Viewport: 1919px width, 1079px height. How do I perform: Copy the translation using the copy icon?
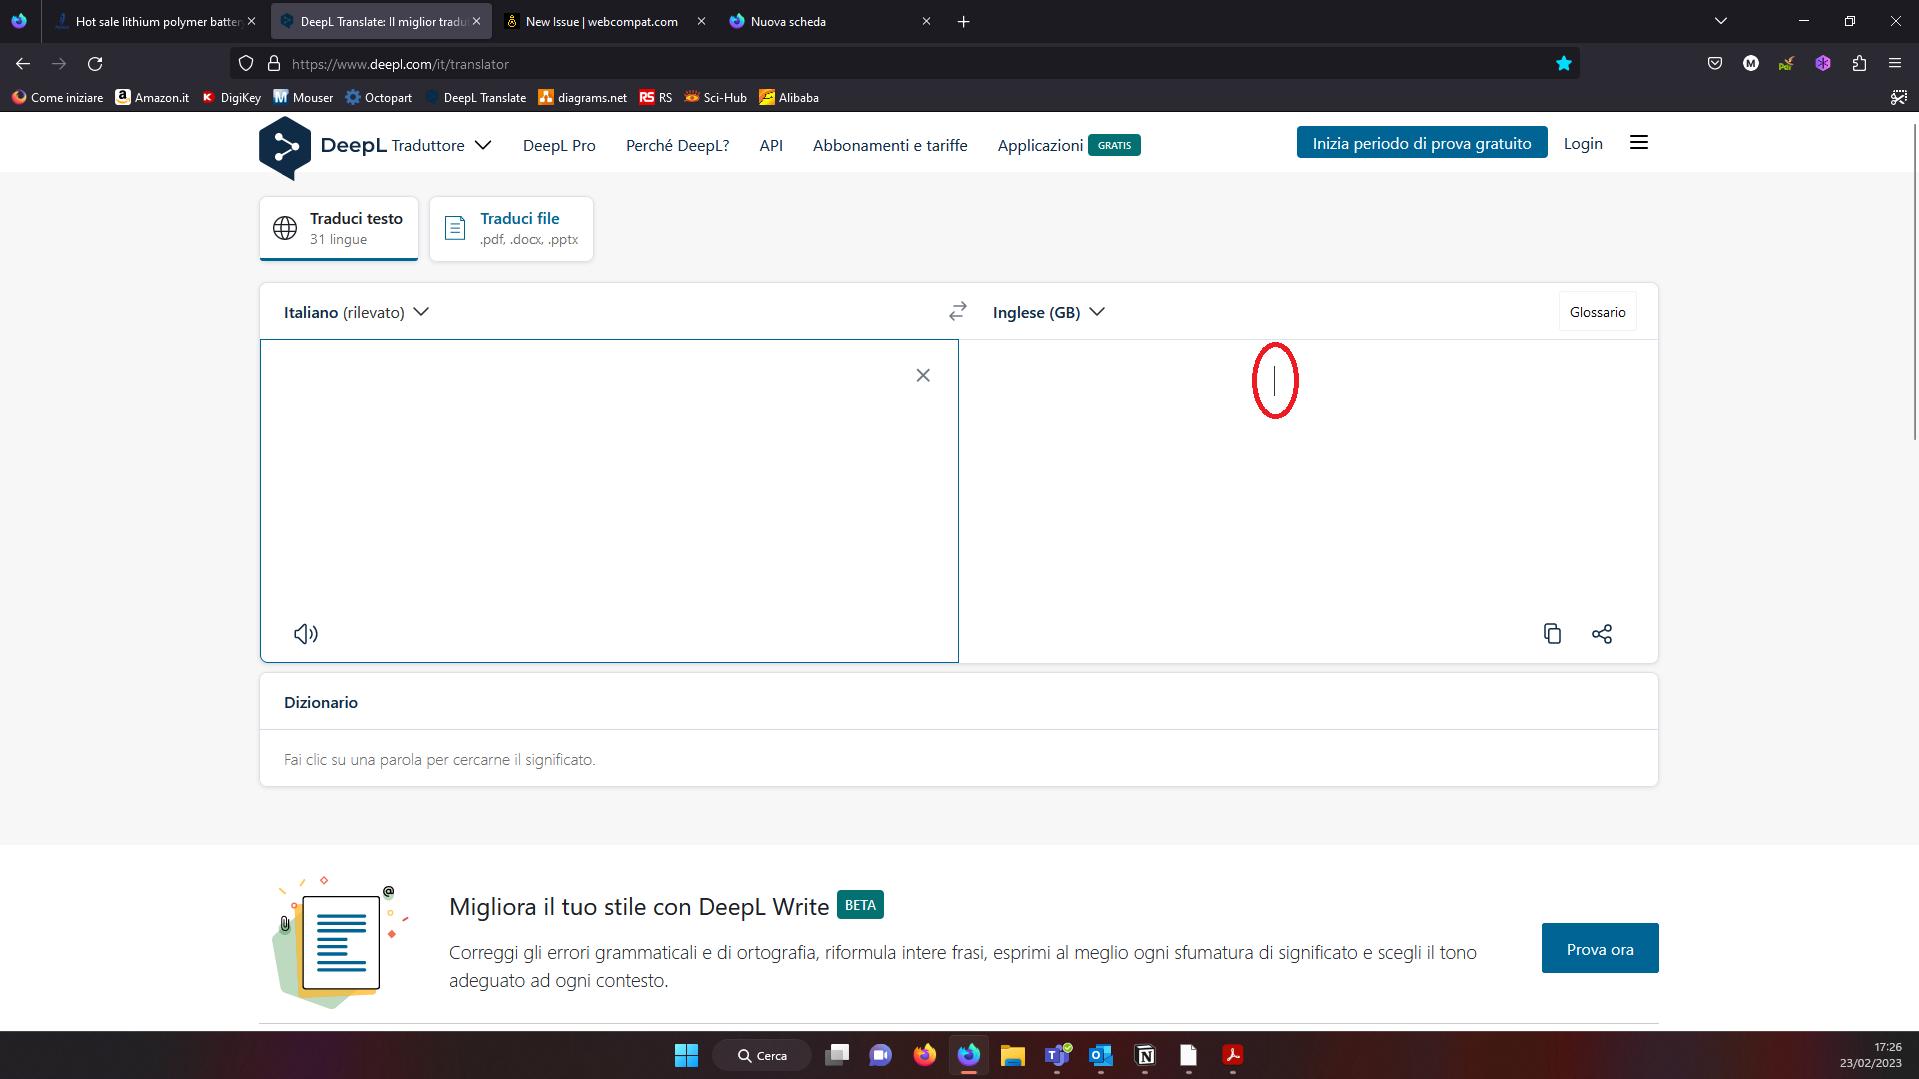[x=1552, y=633]
